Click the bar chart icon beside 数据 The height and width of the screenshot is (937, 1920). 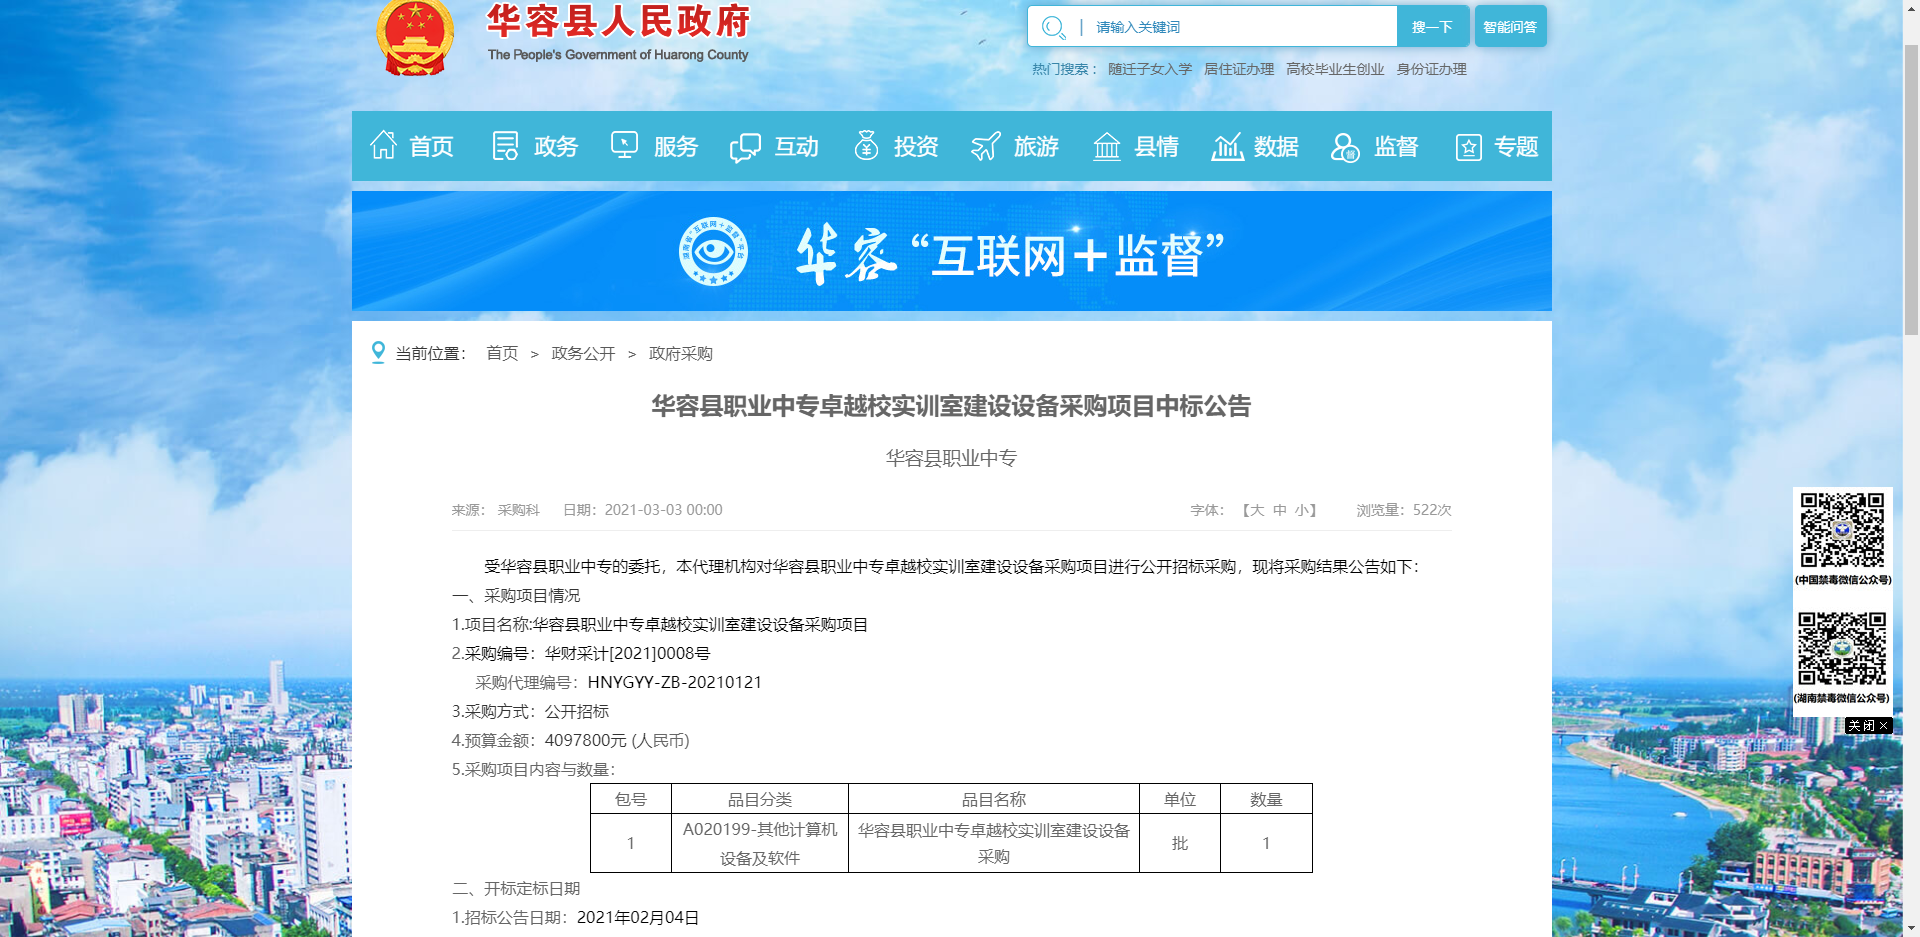click(x=1227, y=146)
